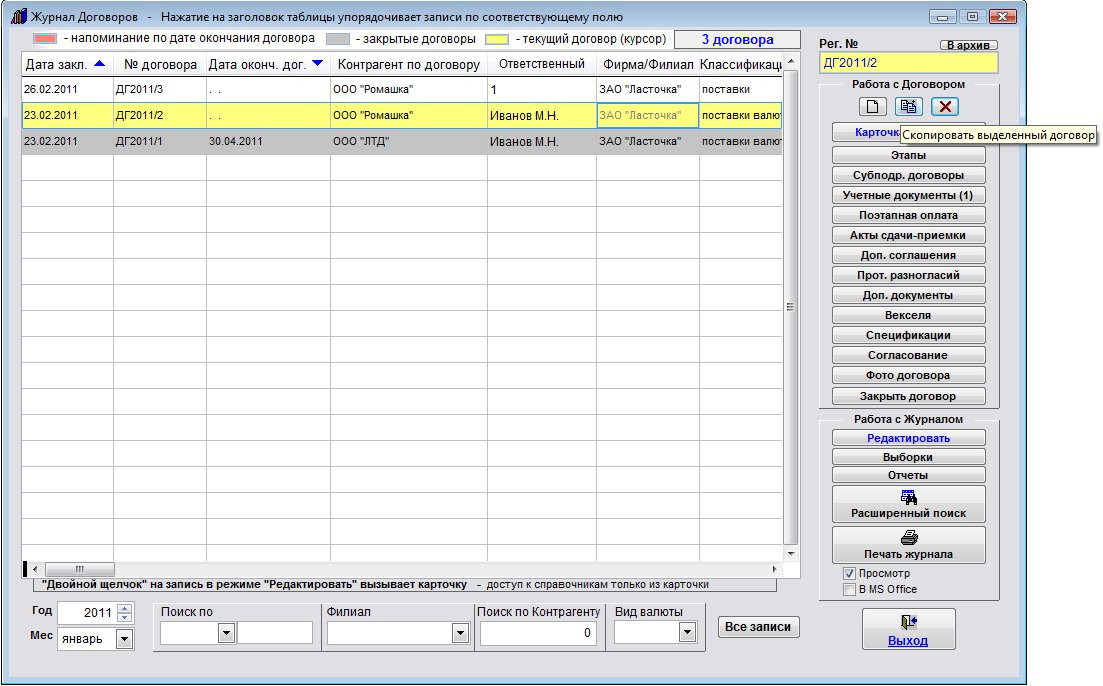Open the Мес month dropdown

pos(125,639)
